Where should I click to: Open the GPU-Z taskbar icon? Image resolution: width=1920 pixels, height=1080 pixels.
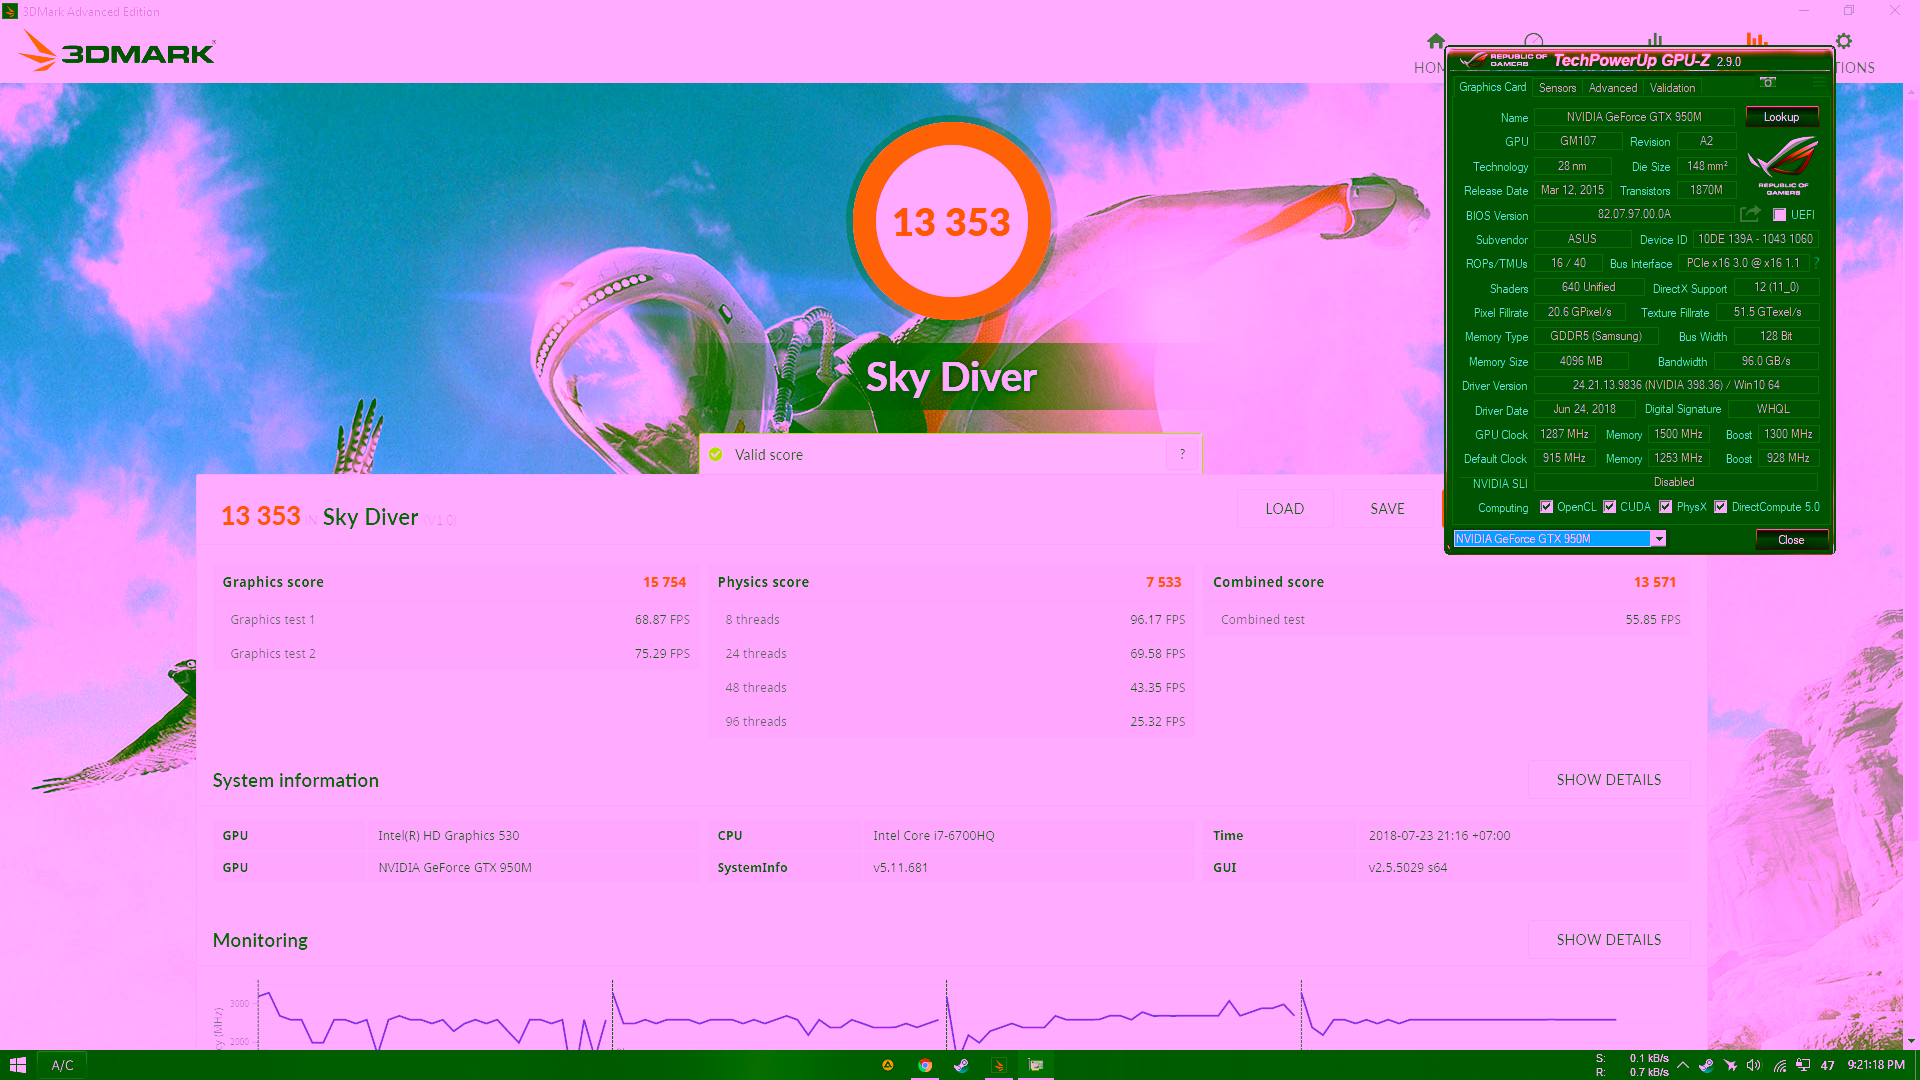[1036, 1065]
